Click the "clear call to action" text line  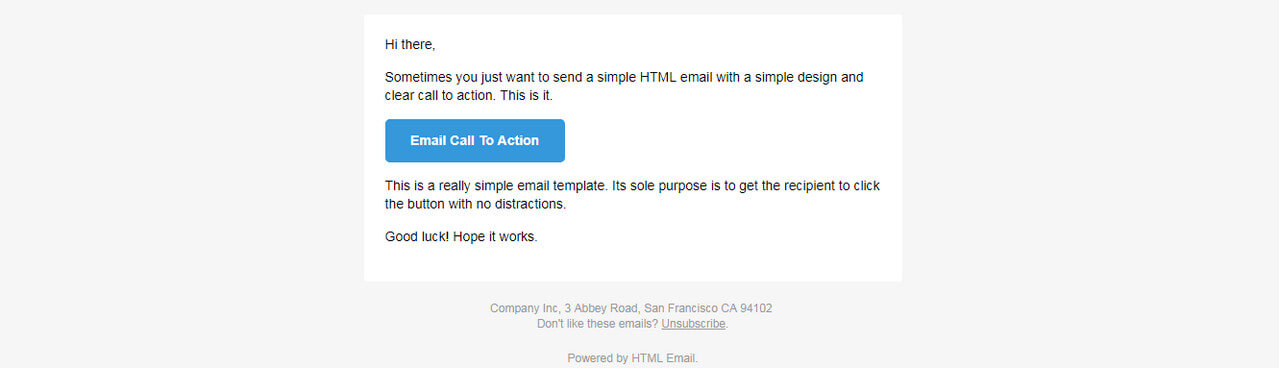coord(468,96)
